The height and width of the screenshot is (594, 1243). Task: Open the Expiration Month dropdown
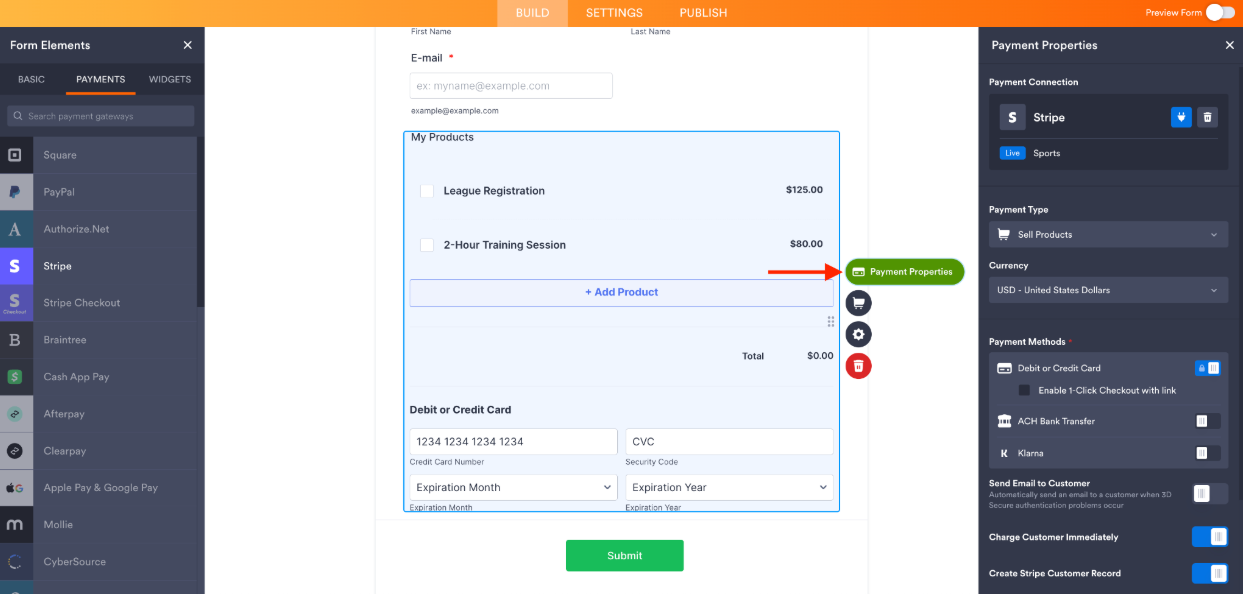[x=513, y=487]
